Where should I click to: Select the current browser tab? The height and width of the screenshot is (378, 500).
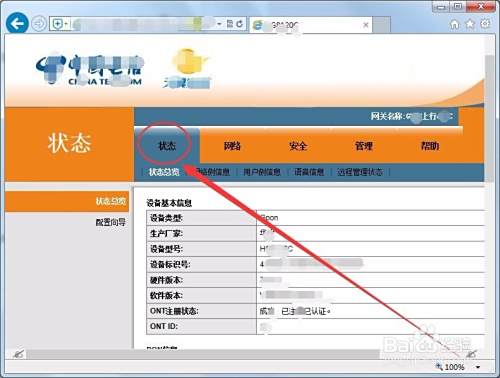click(x=311, y=25)
